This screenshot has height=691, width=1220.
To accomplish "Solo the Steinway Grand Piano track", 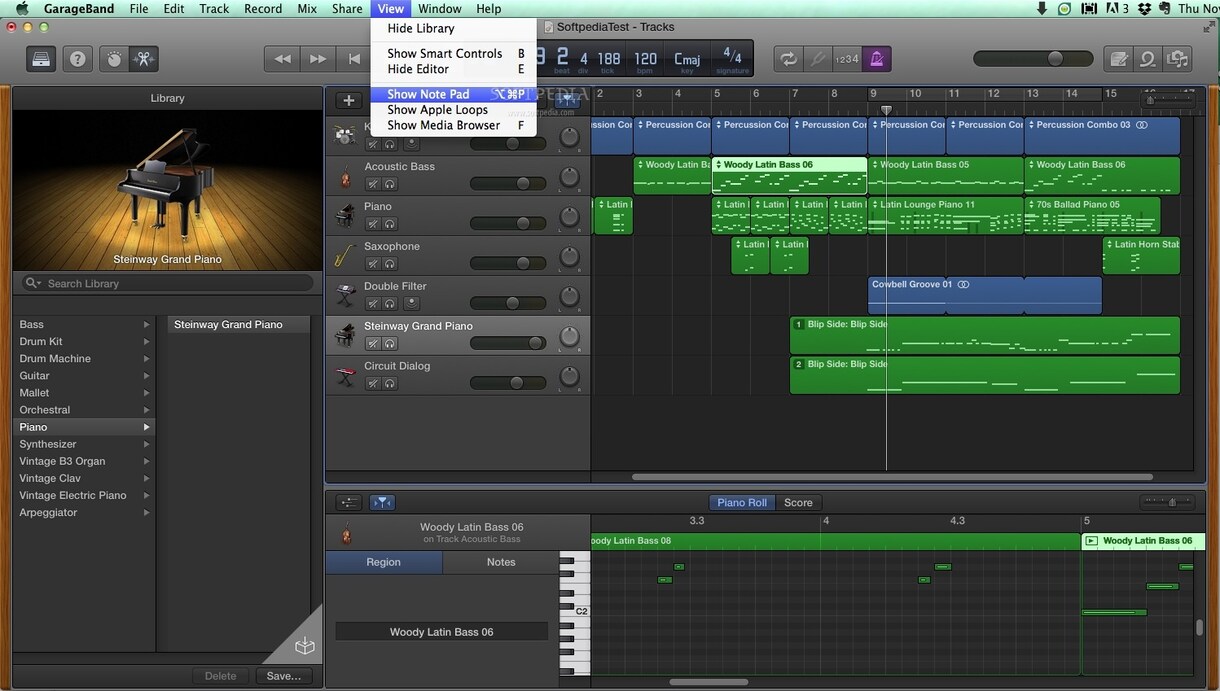I will pyautogui.click(x=390, y=343).
